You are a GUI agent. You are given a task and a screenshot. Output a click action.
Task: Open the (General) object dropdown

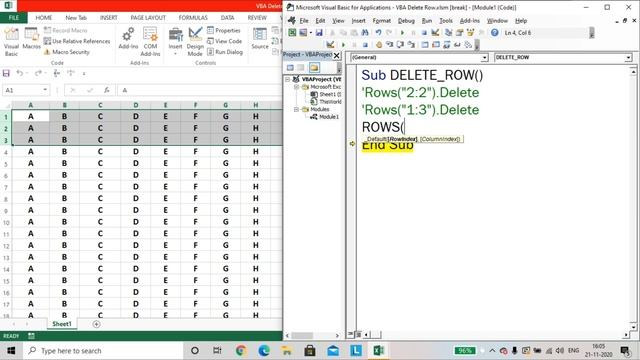(484, 58)
